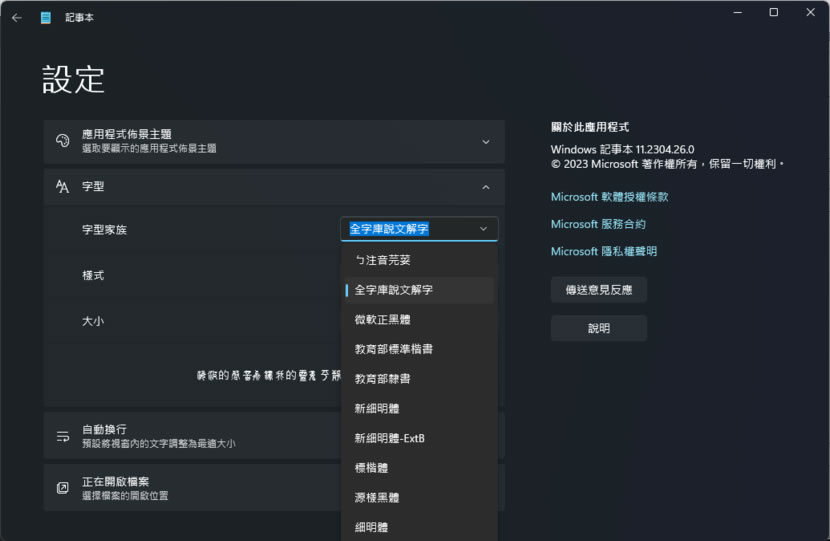The height and width of the screenshot is (541, 830).
Task: Choose 微軟正黑體 font
Action: (419, 320)
